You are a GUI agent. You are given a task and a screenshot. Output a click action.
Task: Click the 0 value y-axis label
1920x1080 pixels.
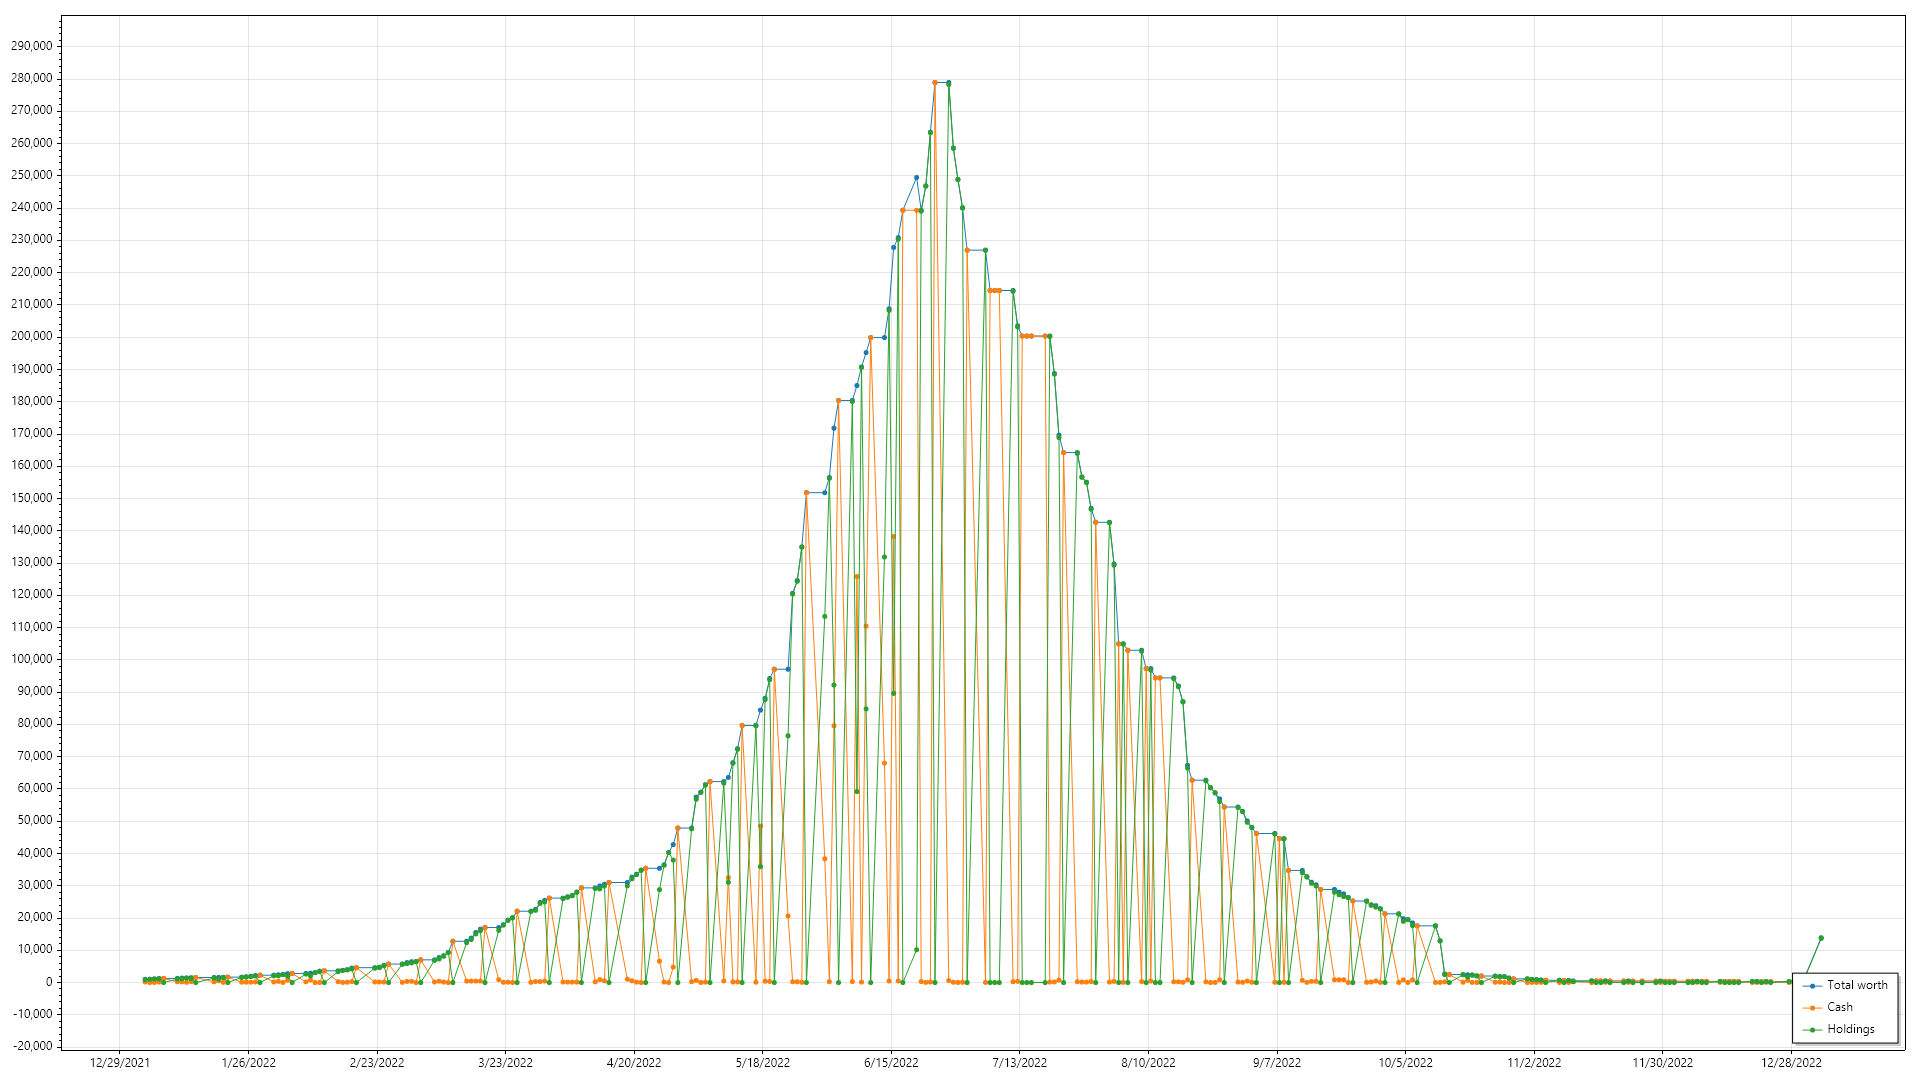coord(48,982)
